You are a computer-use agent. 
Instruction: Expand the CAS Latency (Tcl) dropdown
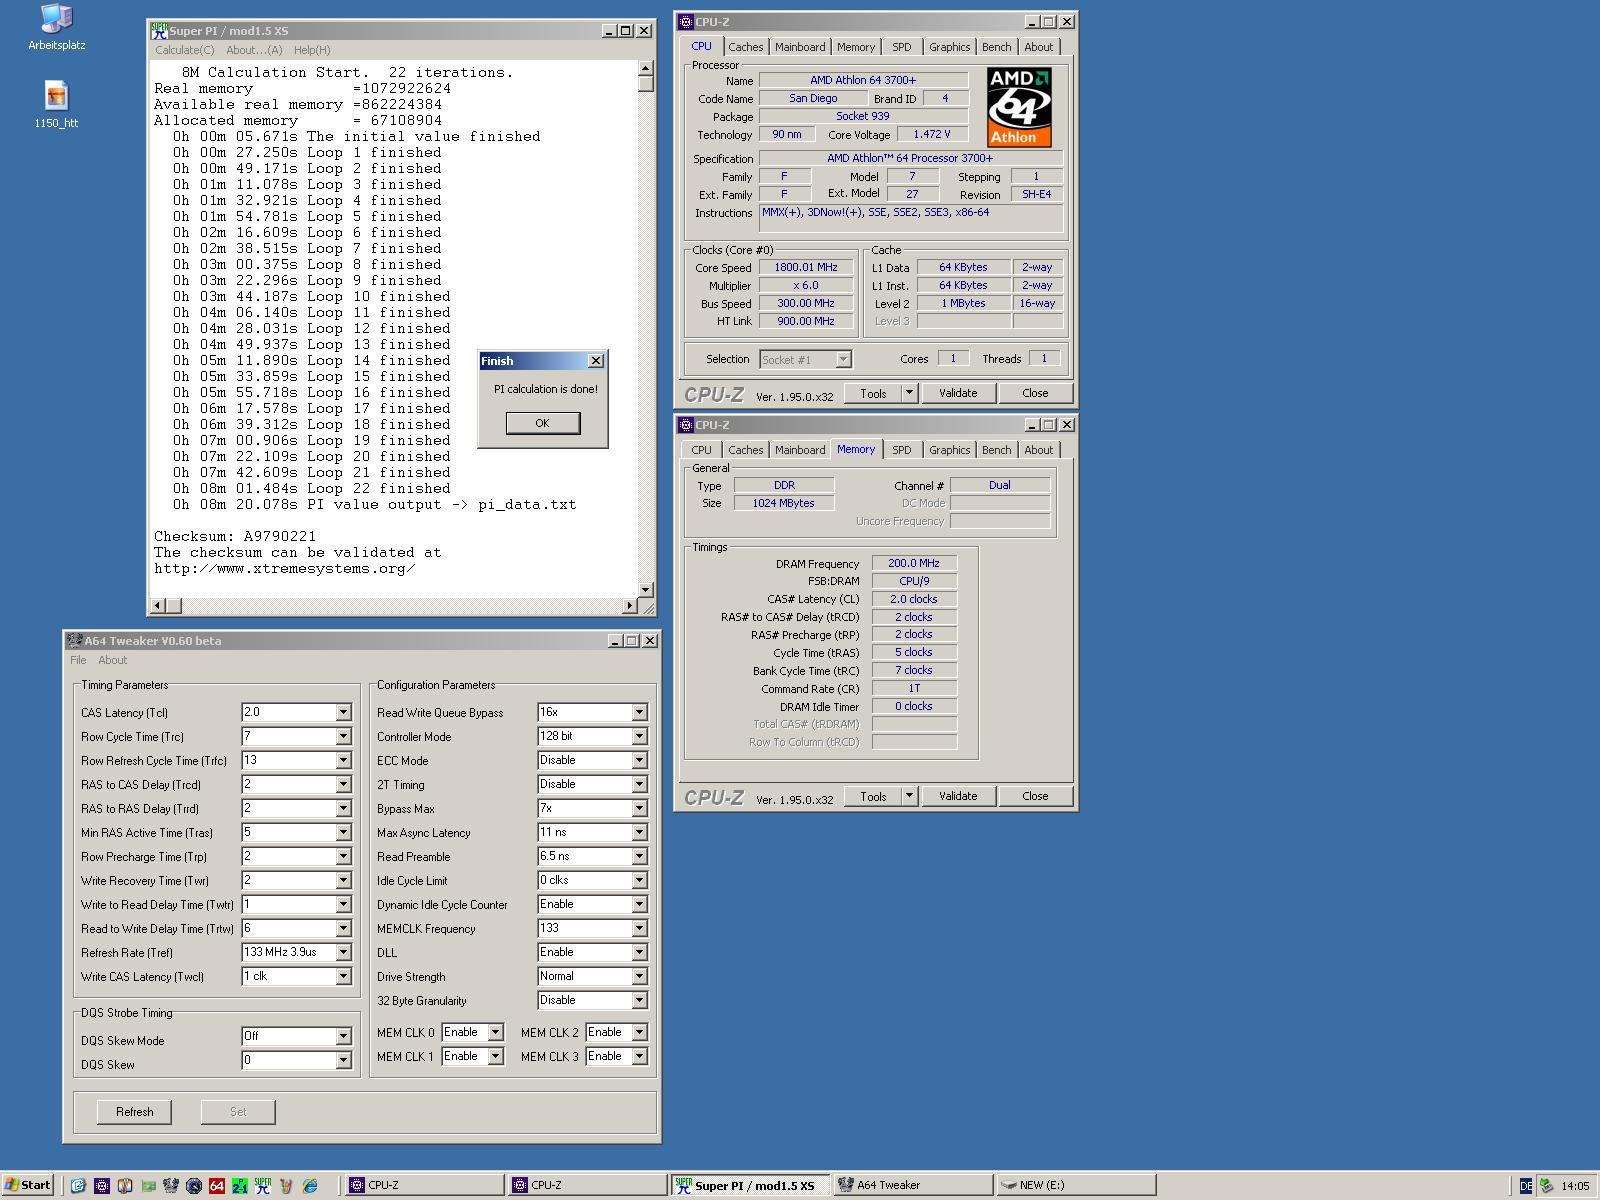pos(343,712)
